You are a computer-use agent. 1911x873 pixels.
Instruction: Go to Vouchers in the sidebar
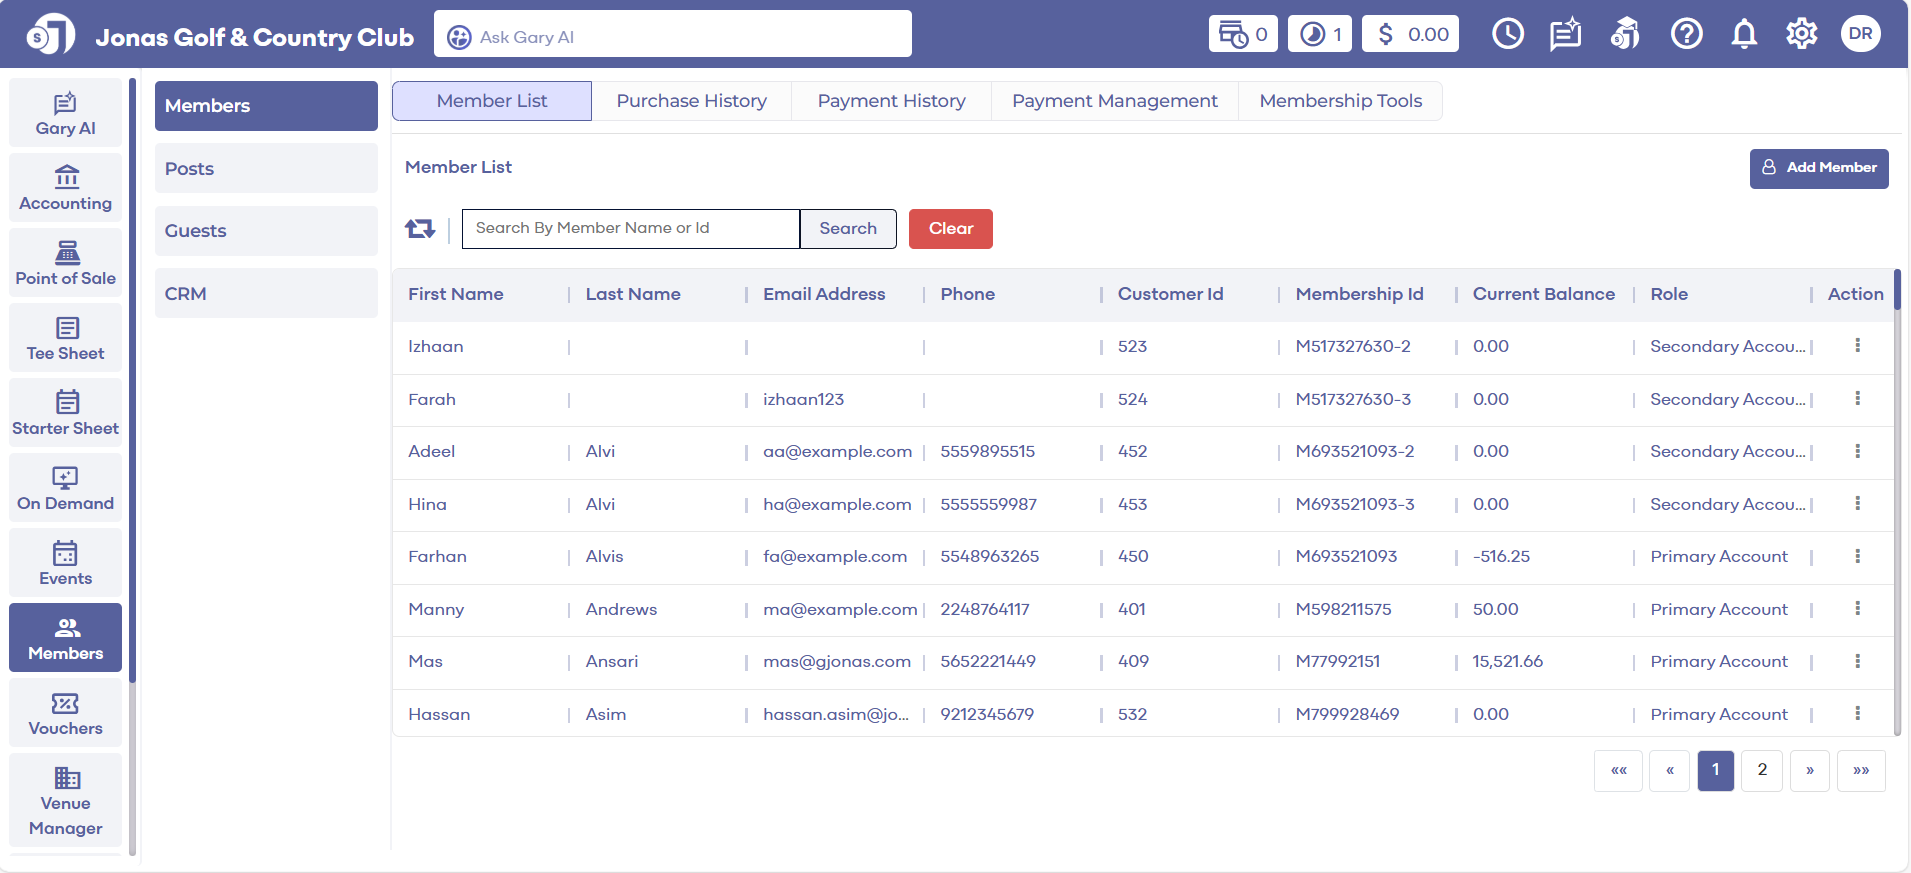[x=66, y=714]
